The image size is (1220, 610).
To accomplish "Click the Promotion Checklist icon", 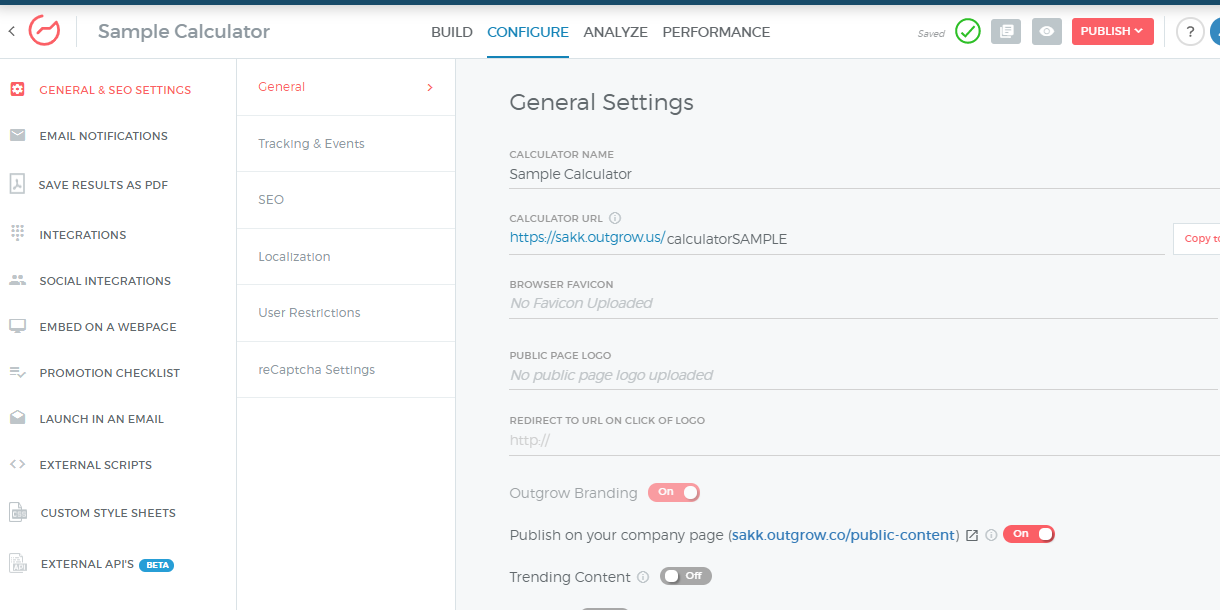I will tap(17, 372).
